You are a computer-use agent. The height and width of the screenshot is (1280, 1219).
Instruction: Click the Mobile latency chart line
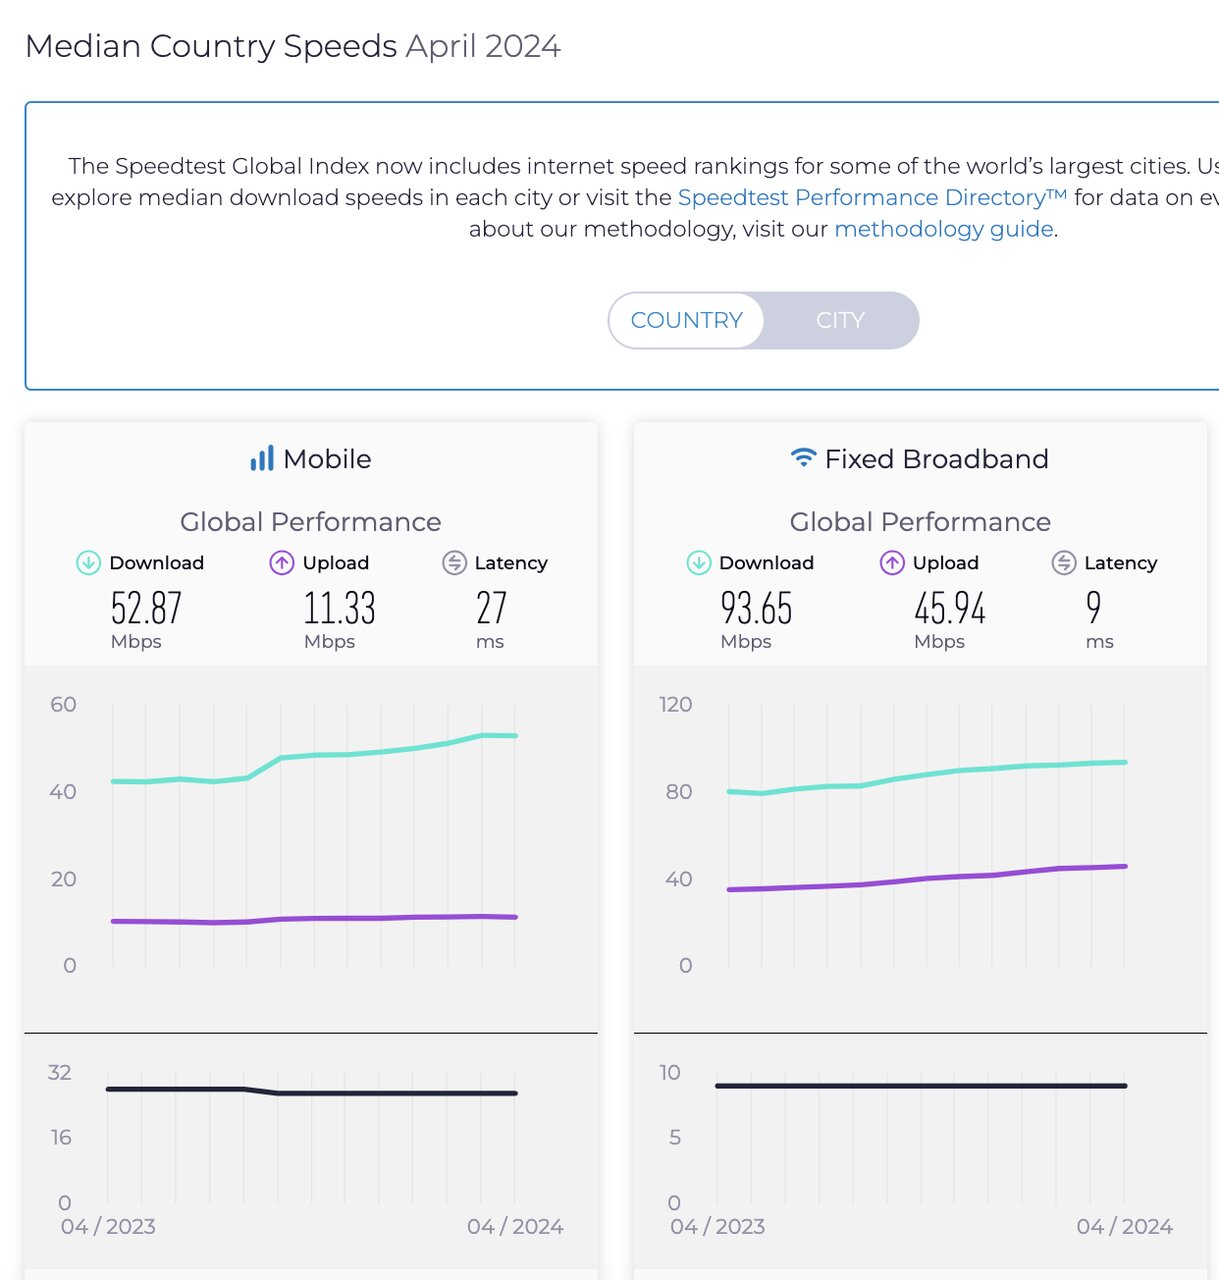tap(380, 1093)
